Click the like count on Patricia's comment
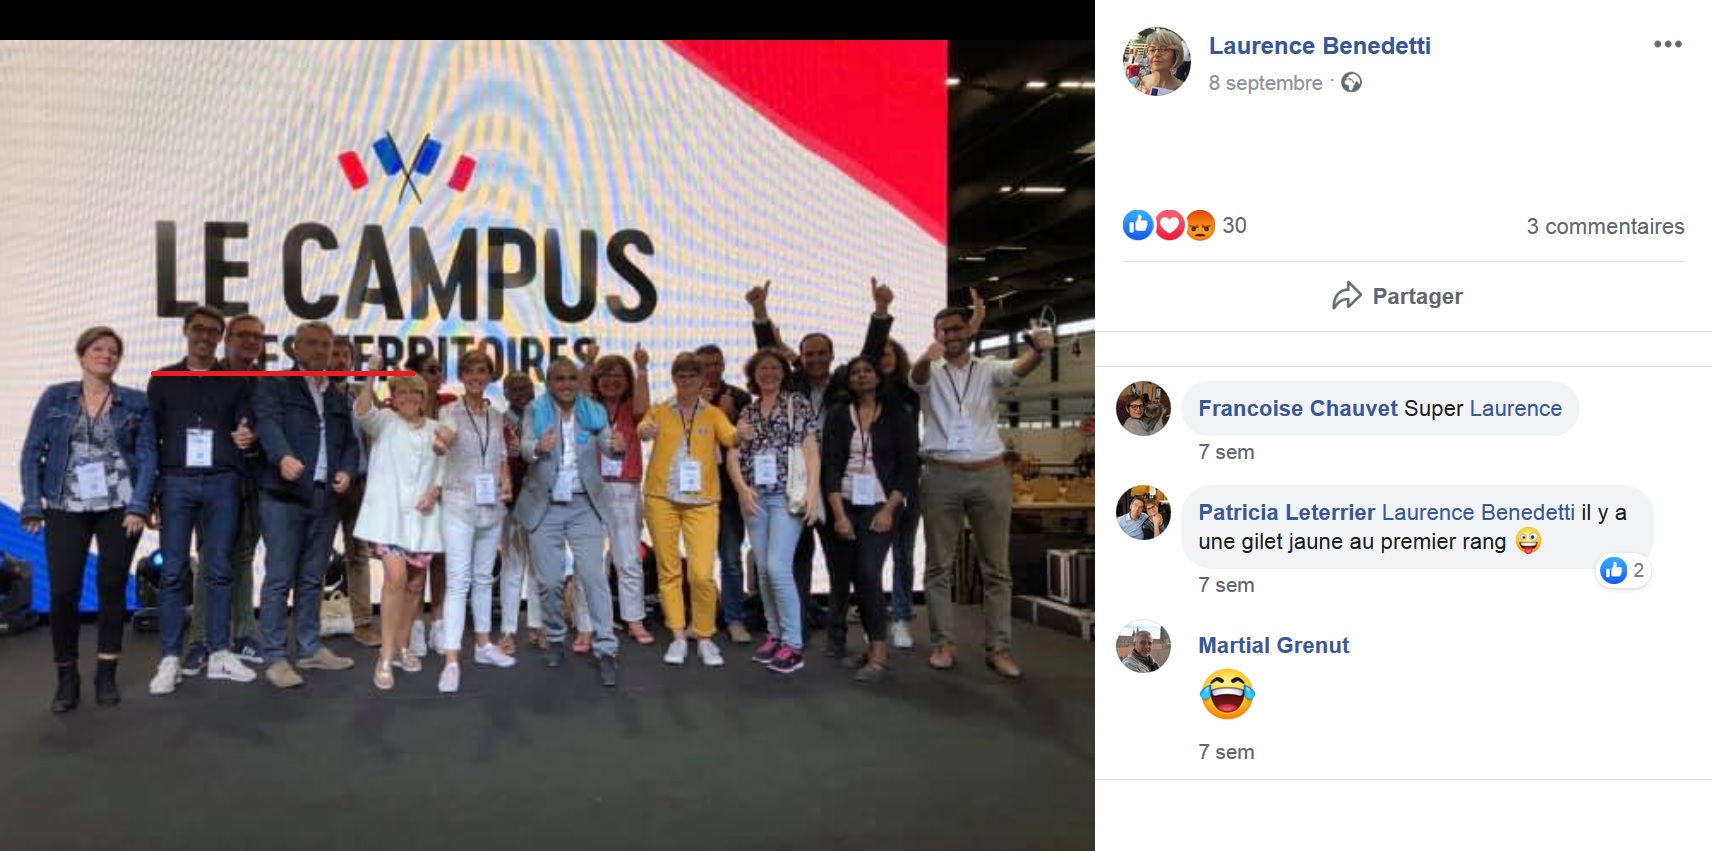1712x851 pixels. 1623,570
